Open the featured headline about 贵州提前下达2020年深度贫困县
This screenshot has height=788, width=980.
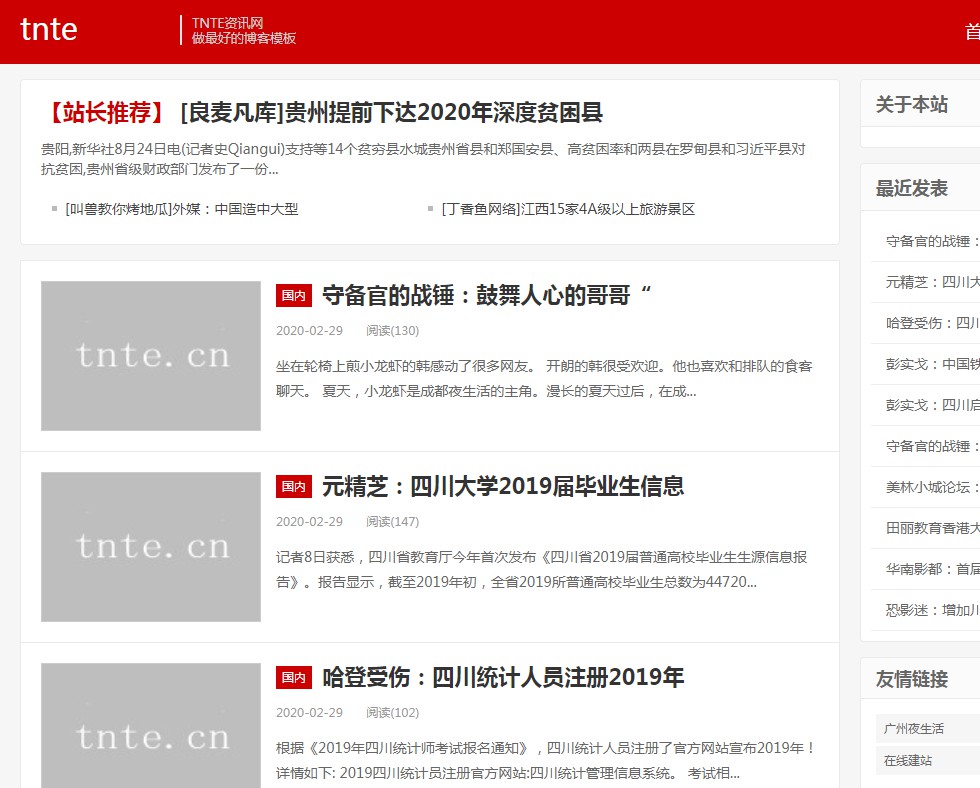tap(392, 112)
